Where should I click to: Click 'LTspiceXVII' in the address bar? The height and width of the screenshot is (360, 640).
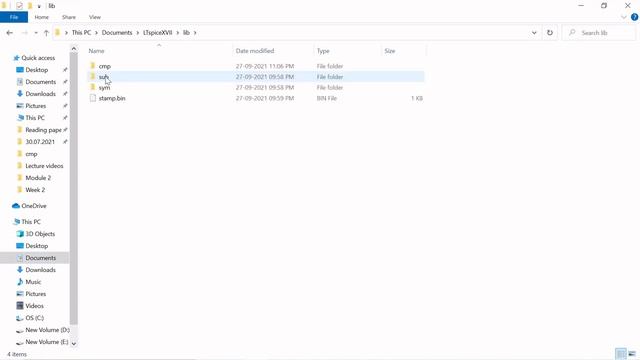click(x=158, y=33)
